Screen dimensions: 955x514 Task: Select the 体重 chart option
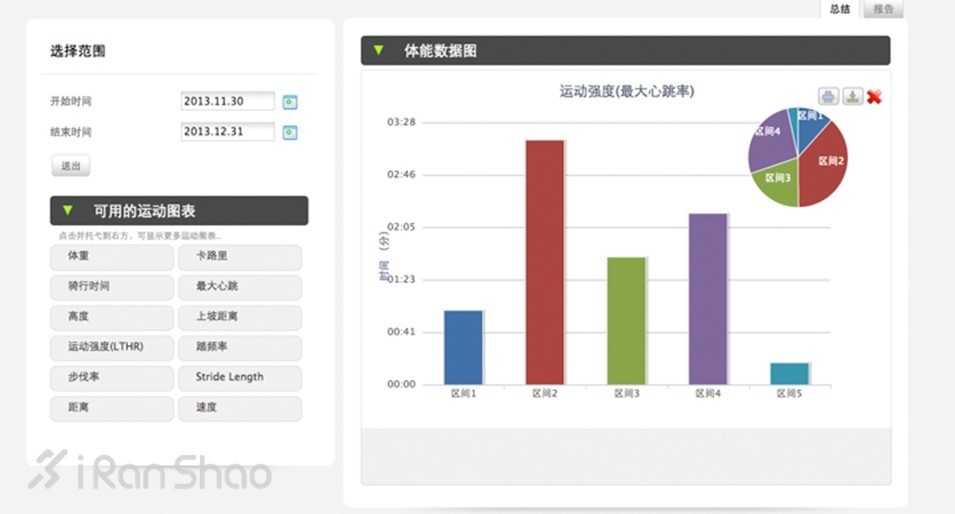coord(111,257)
